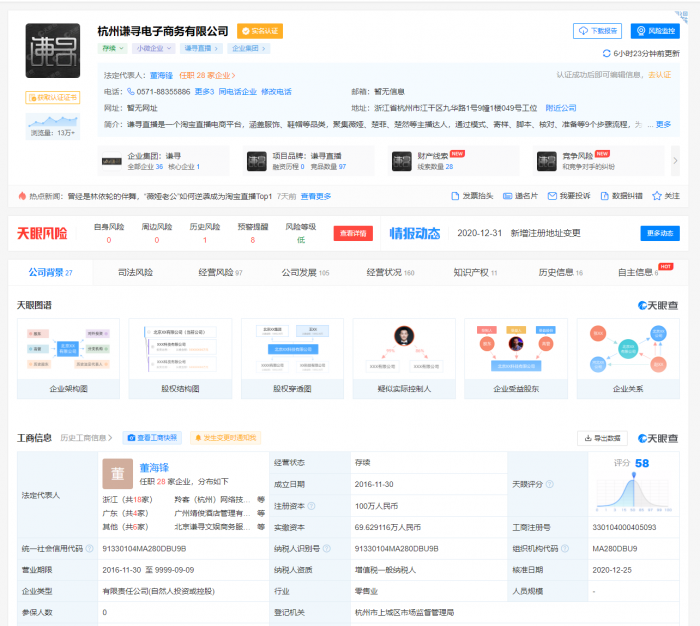Open 预警提醒 count 8
This screenshot has height=626, width=700.
point(253,240)
